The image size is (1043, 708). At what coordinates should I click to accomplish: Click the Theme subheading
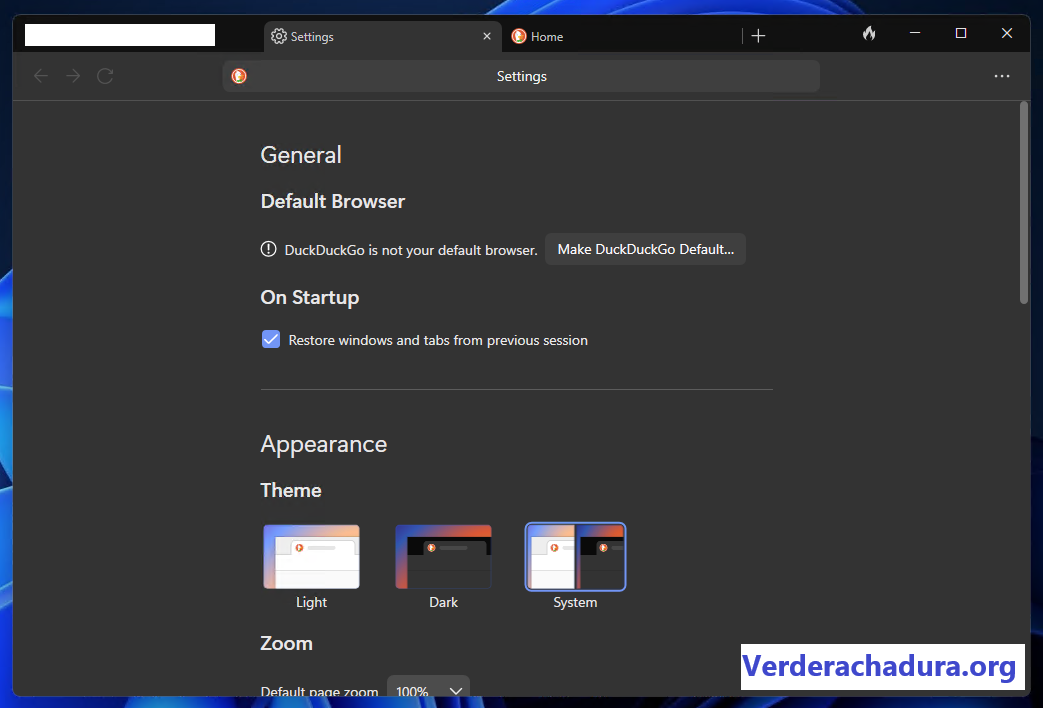[x=291, y=490]
